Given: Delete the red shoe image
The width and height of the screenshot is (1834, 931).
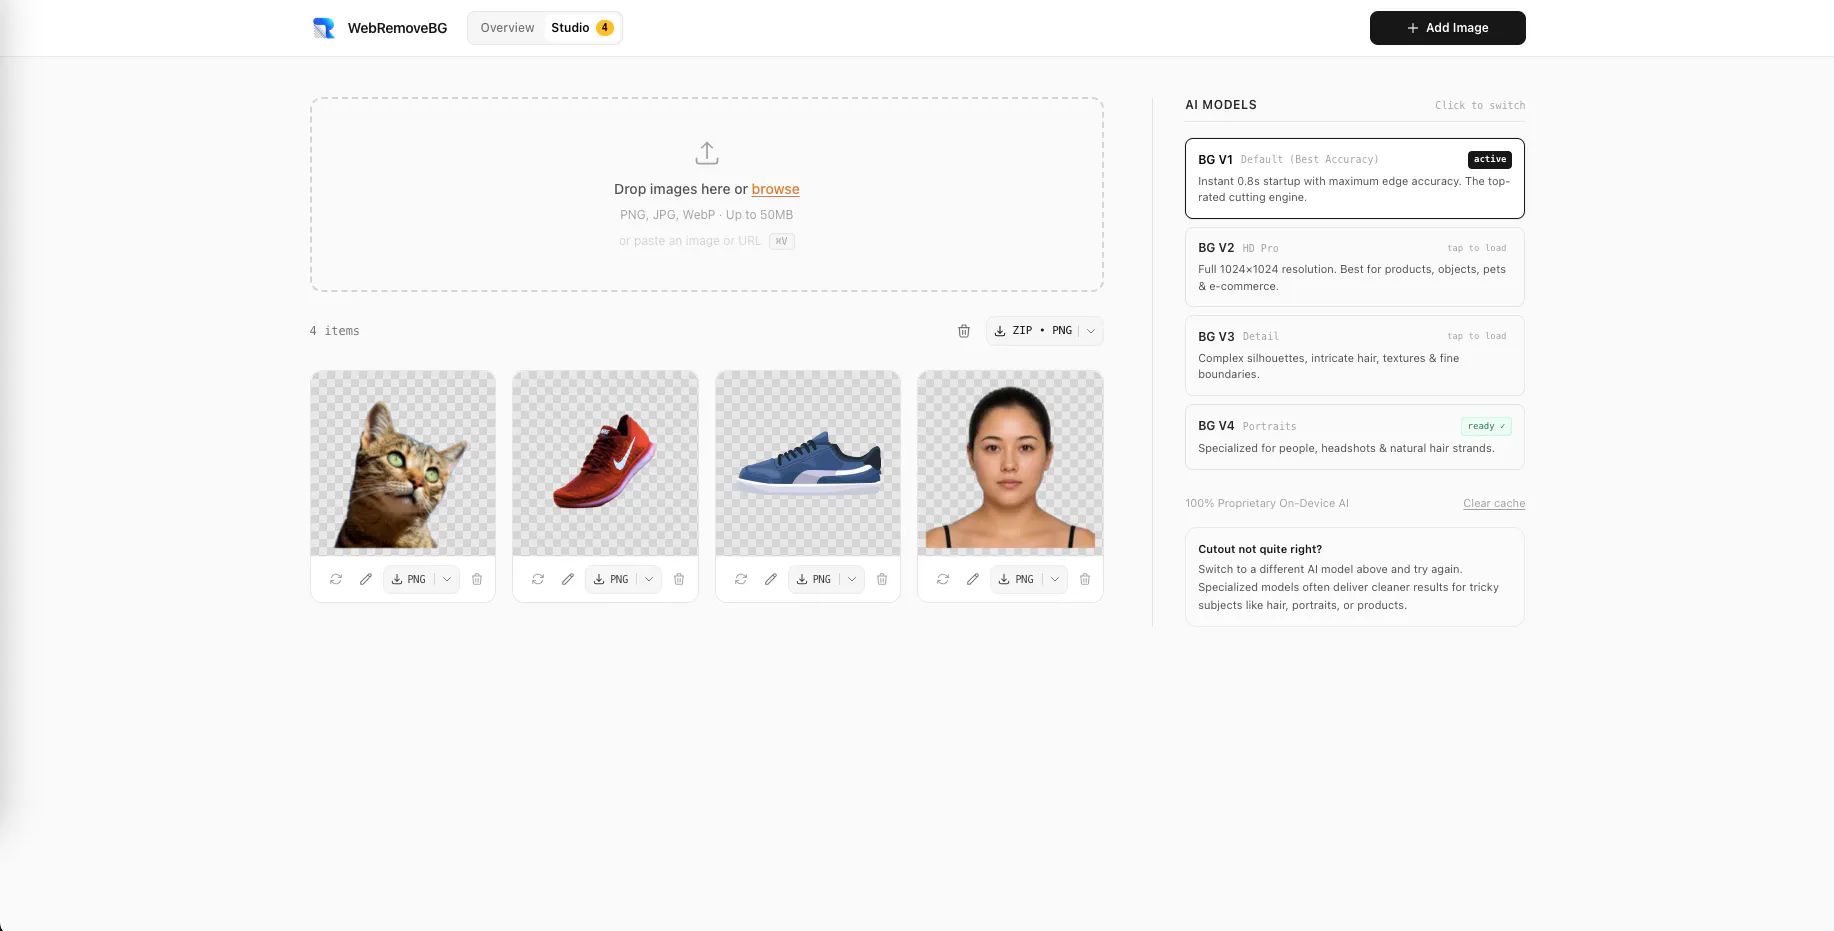Looking at the screenshot, I should (679, 579).
